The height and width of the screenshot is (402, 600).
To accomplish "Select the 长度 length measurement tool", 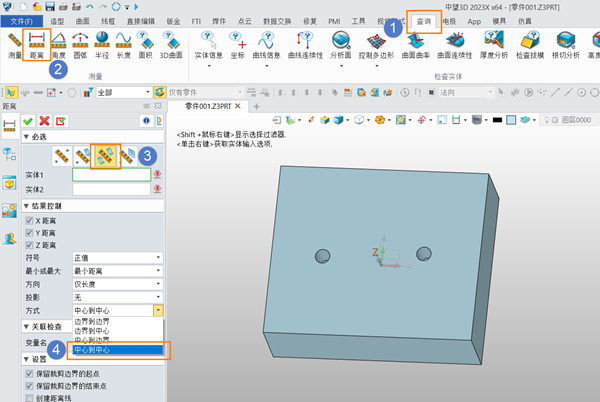I will pyautogui.click(x=124, y=45).
